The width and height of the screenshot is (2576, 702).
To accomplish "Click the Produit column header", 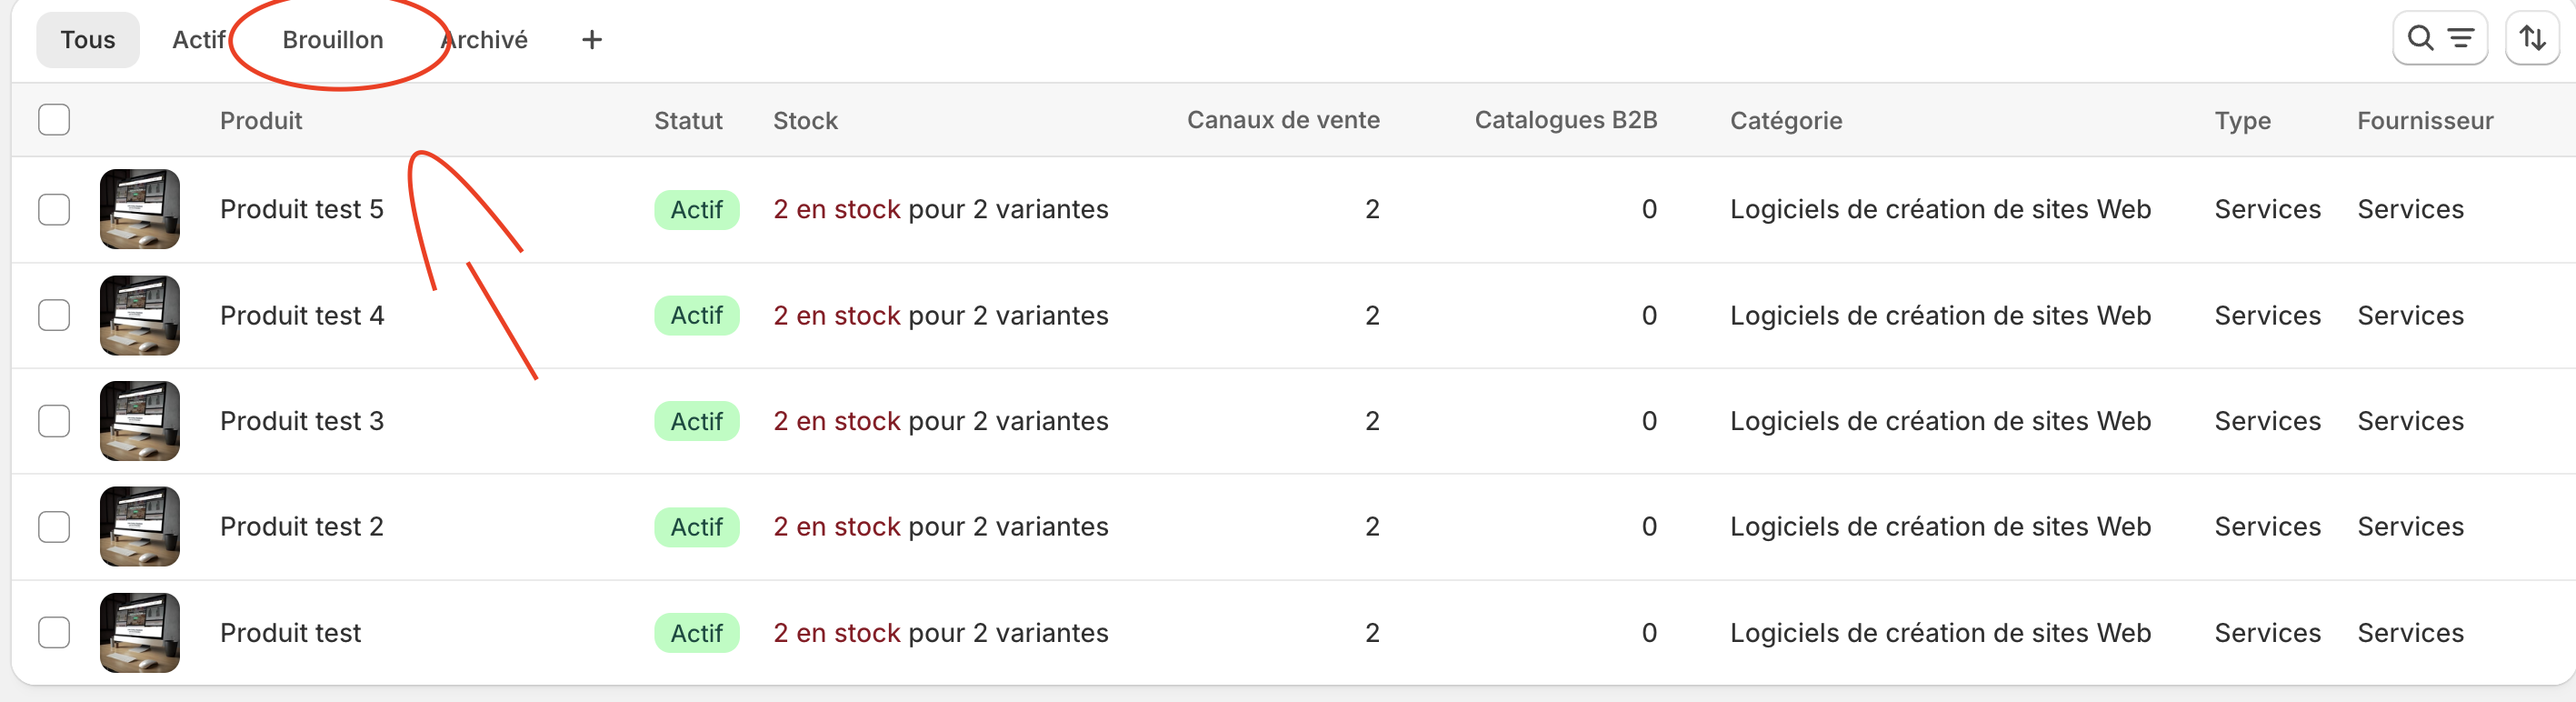I will click(x=261, y=121).
